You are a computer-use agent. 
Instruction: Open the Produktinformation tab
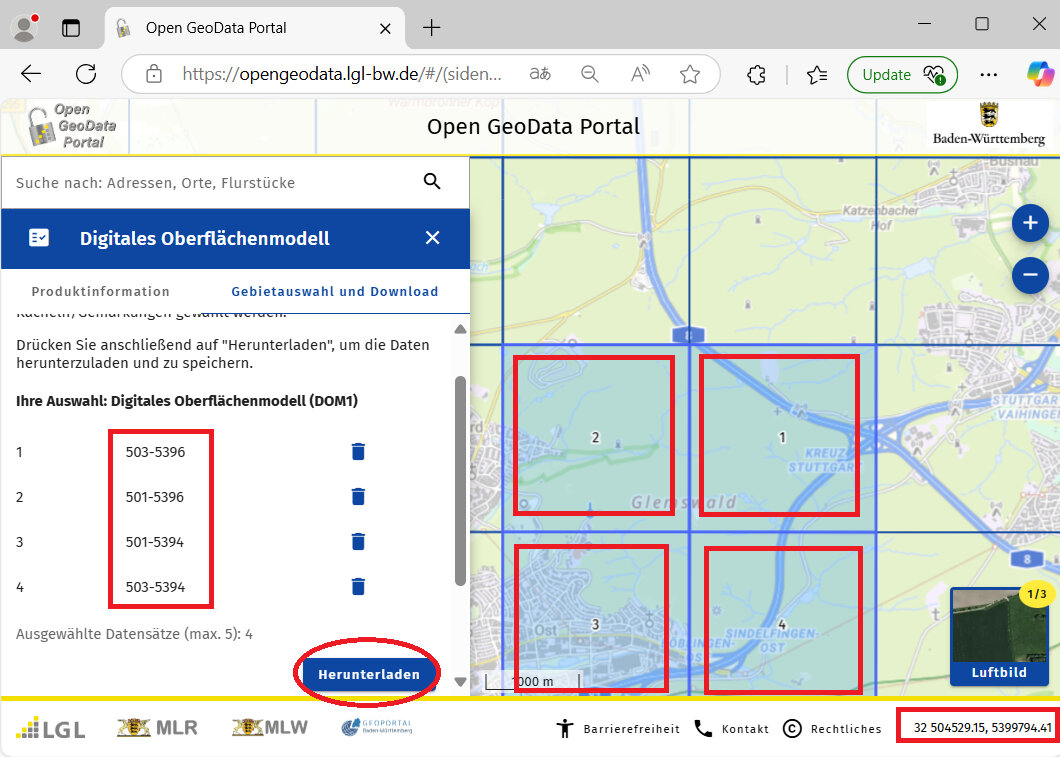tap(100, 292)
